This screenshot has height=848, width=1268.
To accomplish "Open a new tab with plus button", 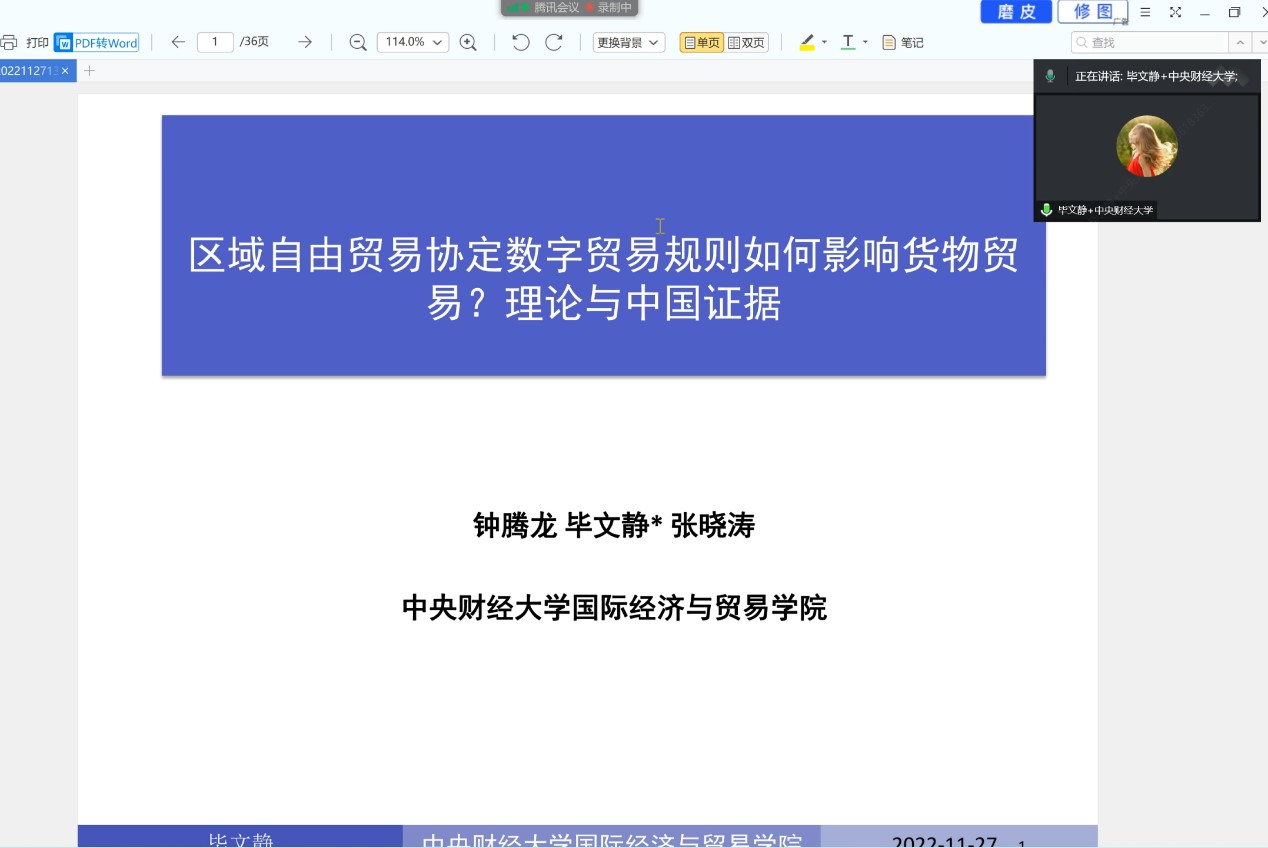I will 89,70.
